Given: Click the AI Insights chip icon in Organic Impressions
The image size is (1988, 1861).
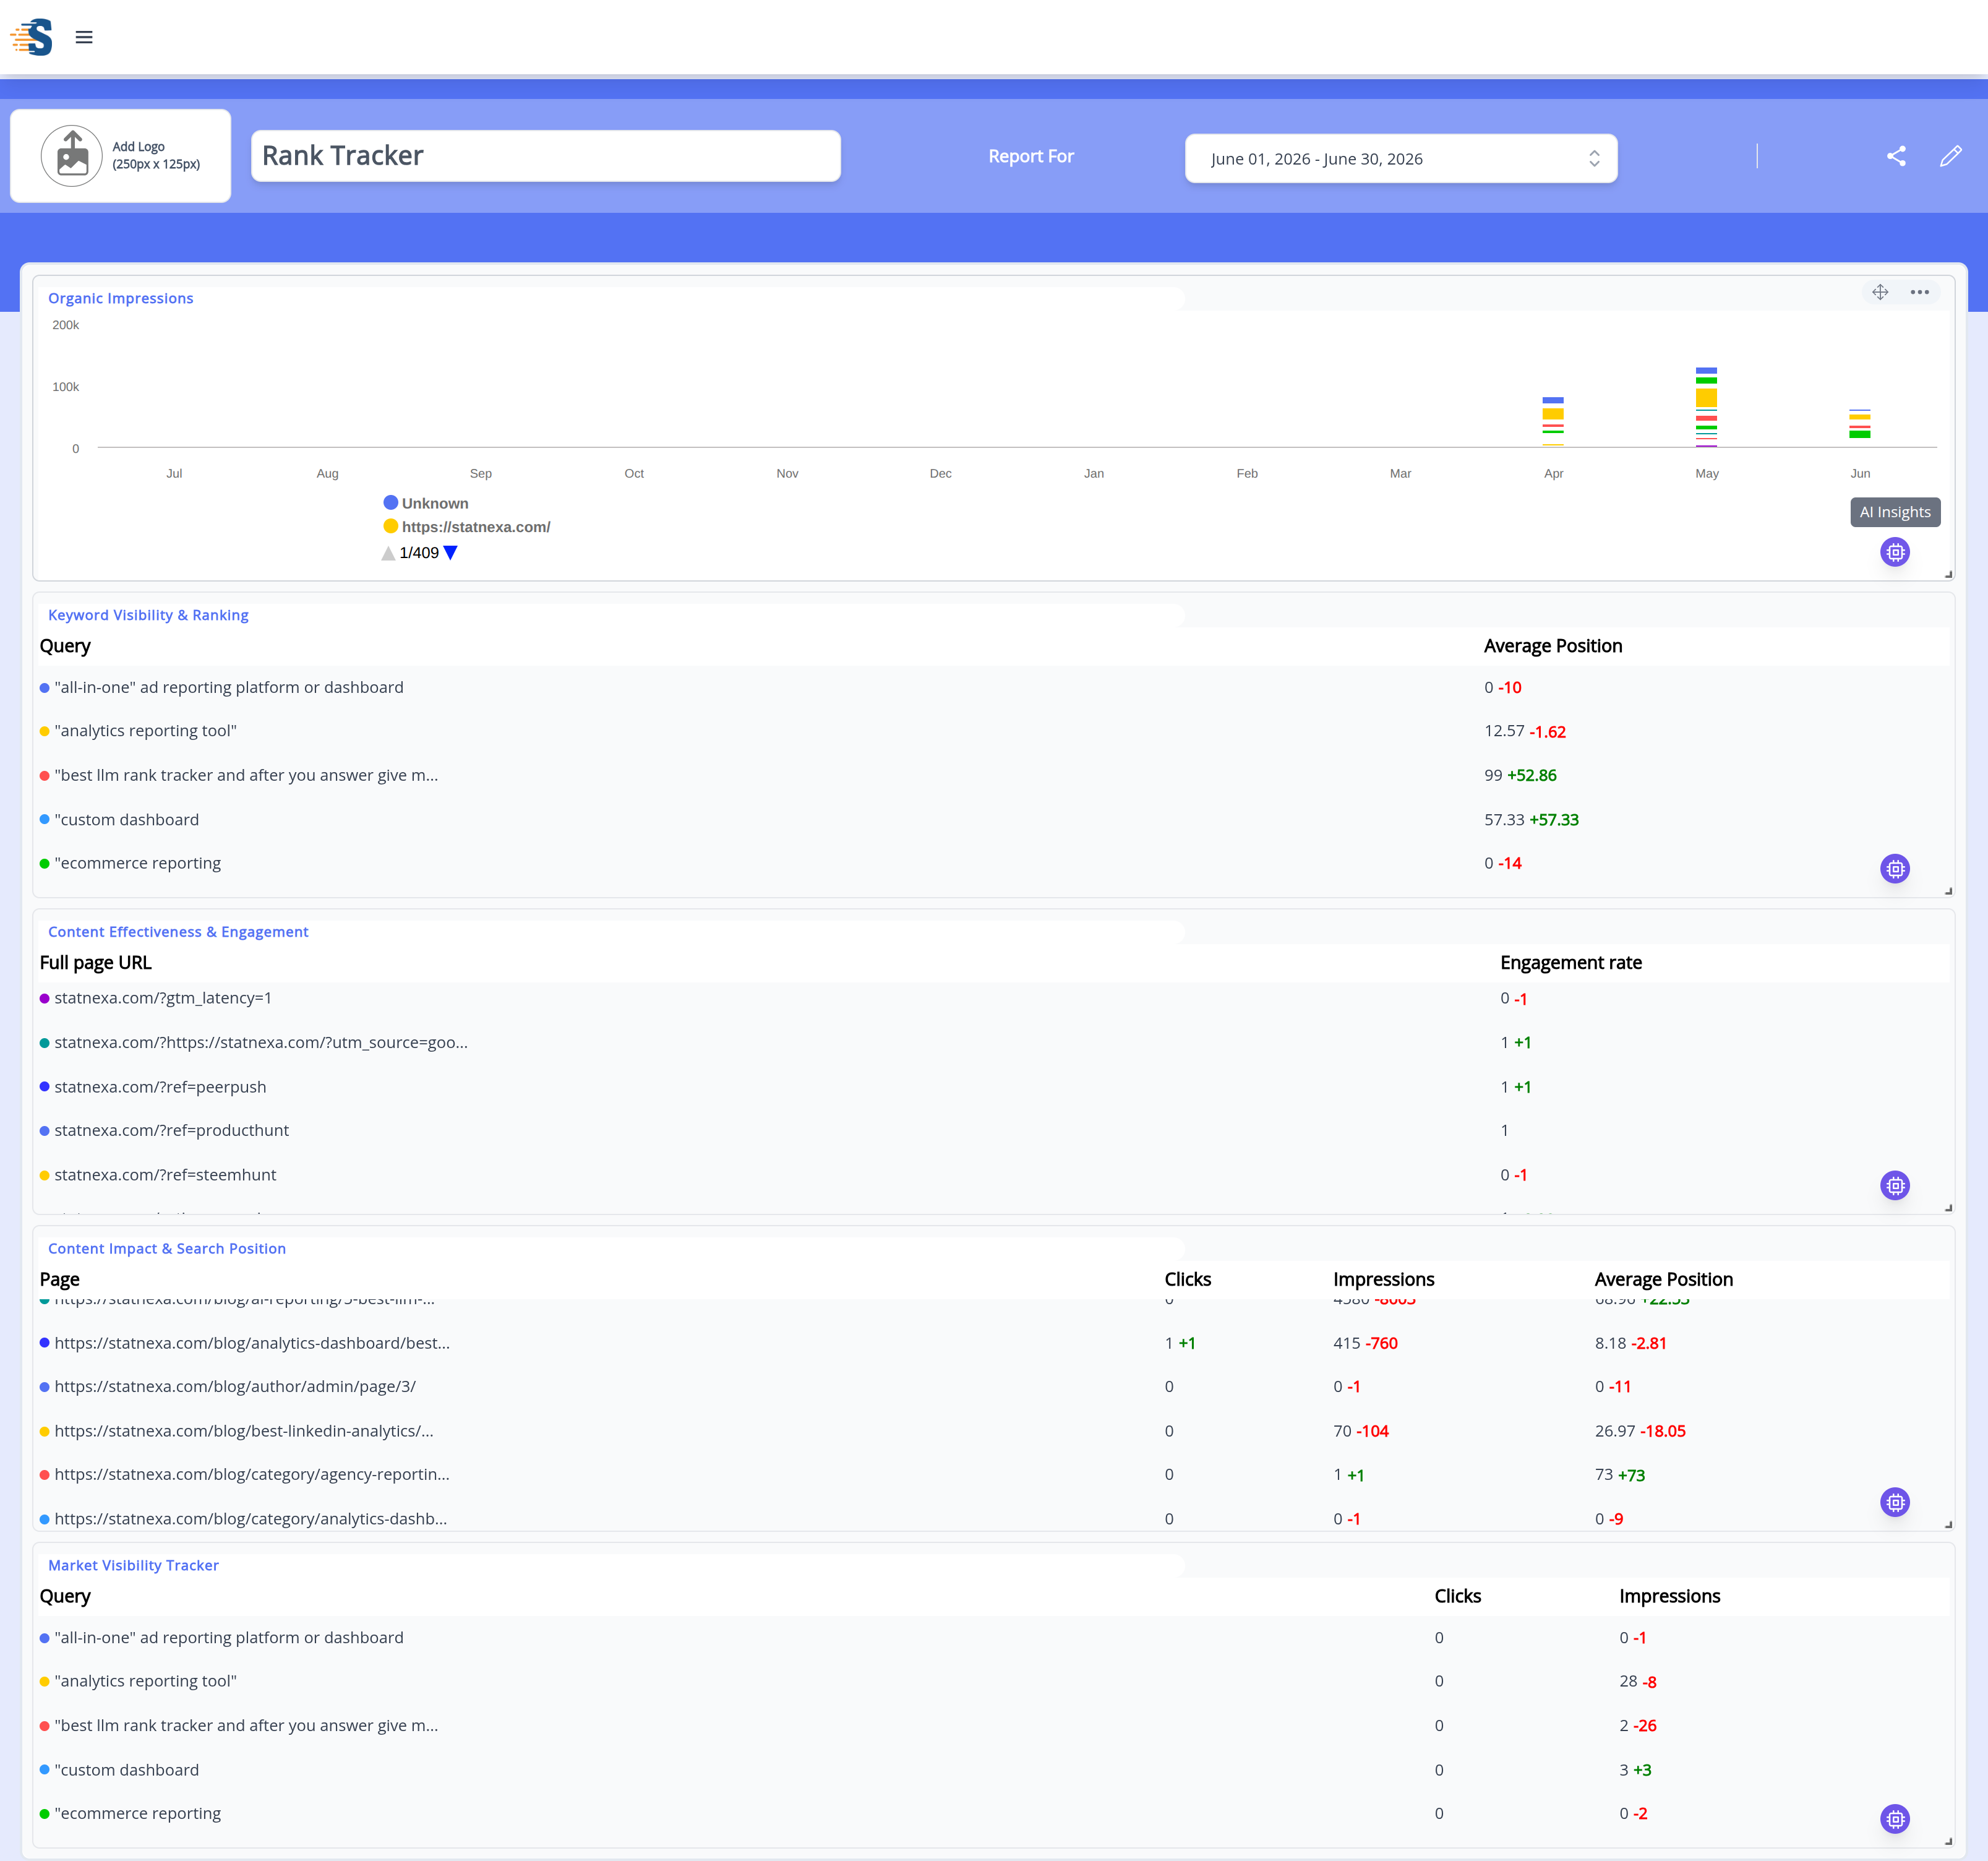Looking at the screenshot, I should (x=1895, y=552).
